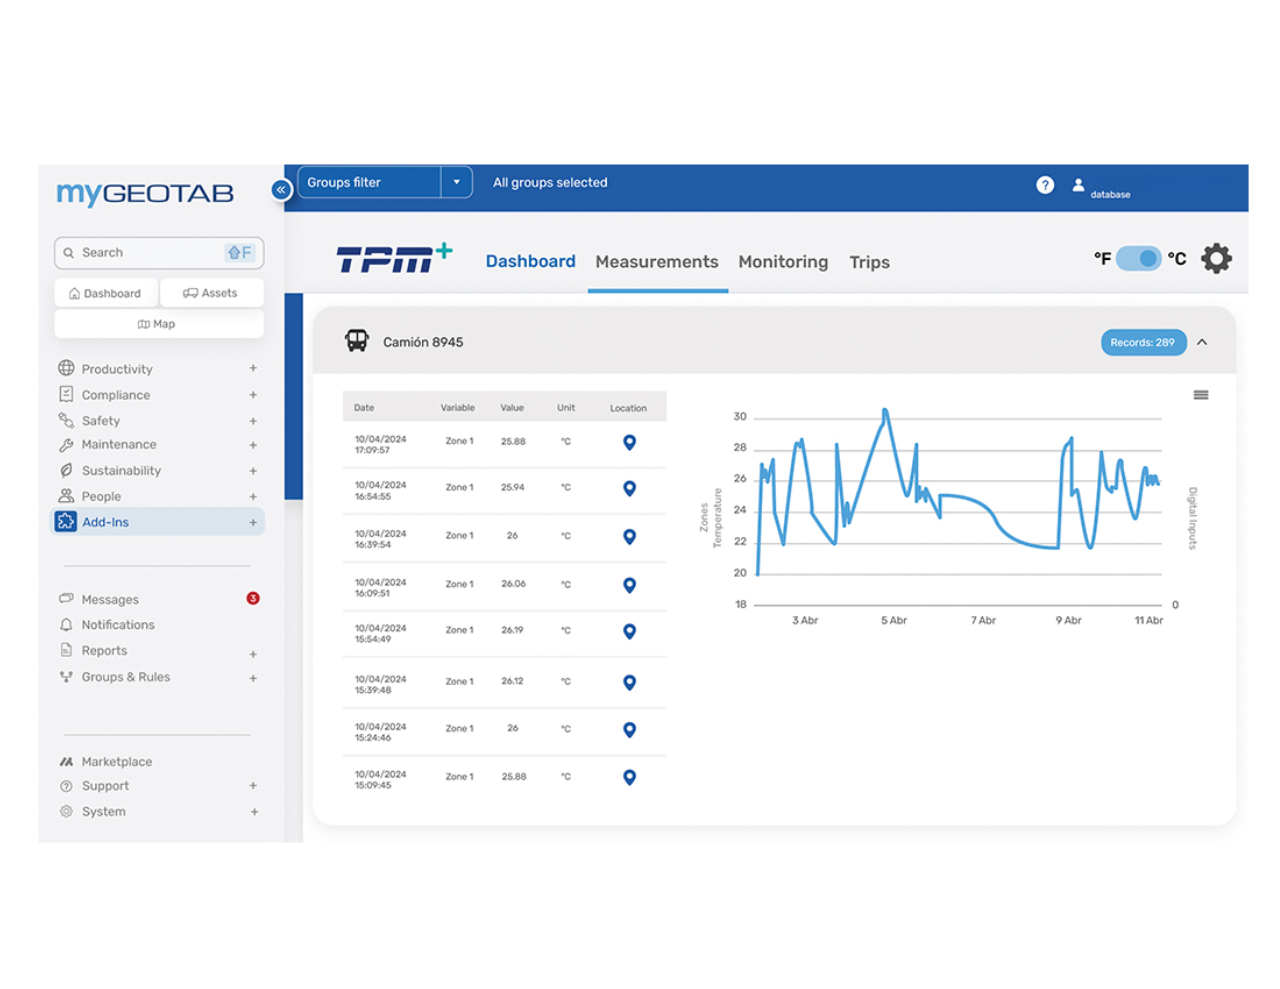Screen dimensions: 1280x989
Task: Click the value 26.19 in the table
Action: click(x=512, y=630)
